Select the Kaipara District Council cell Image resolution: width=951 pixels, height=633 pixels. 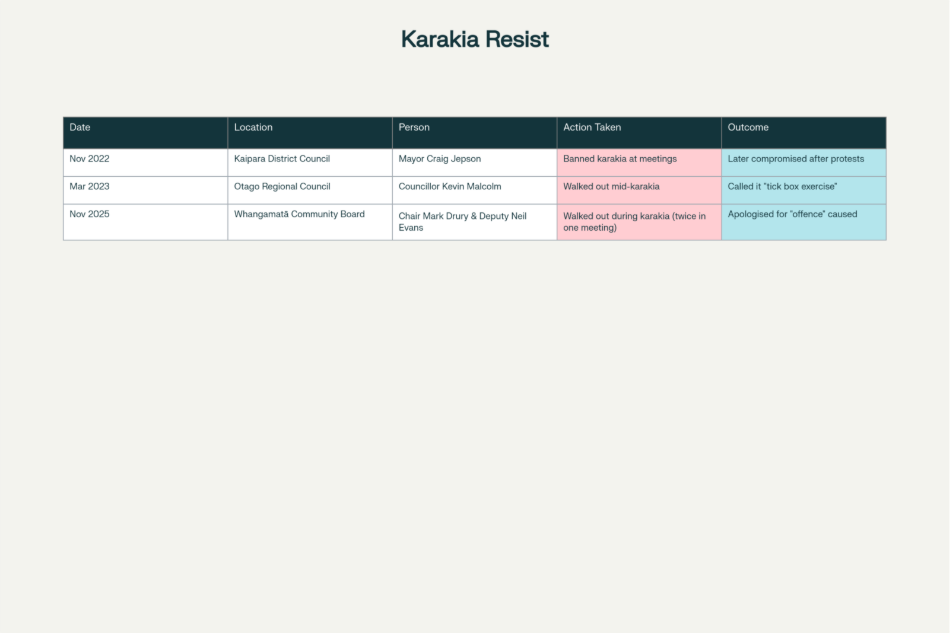310,160
